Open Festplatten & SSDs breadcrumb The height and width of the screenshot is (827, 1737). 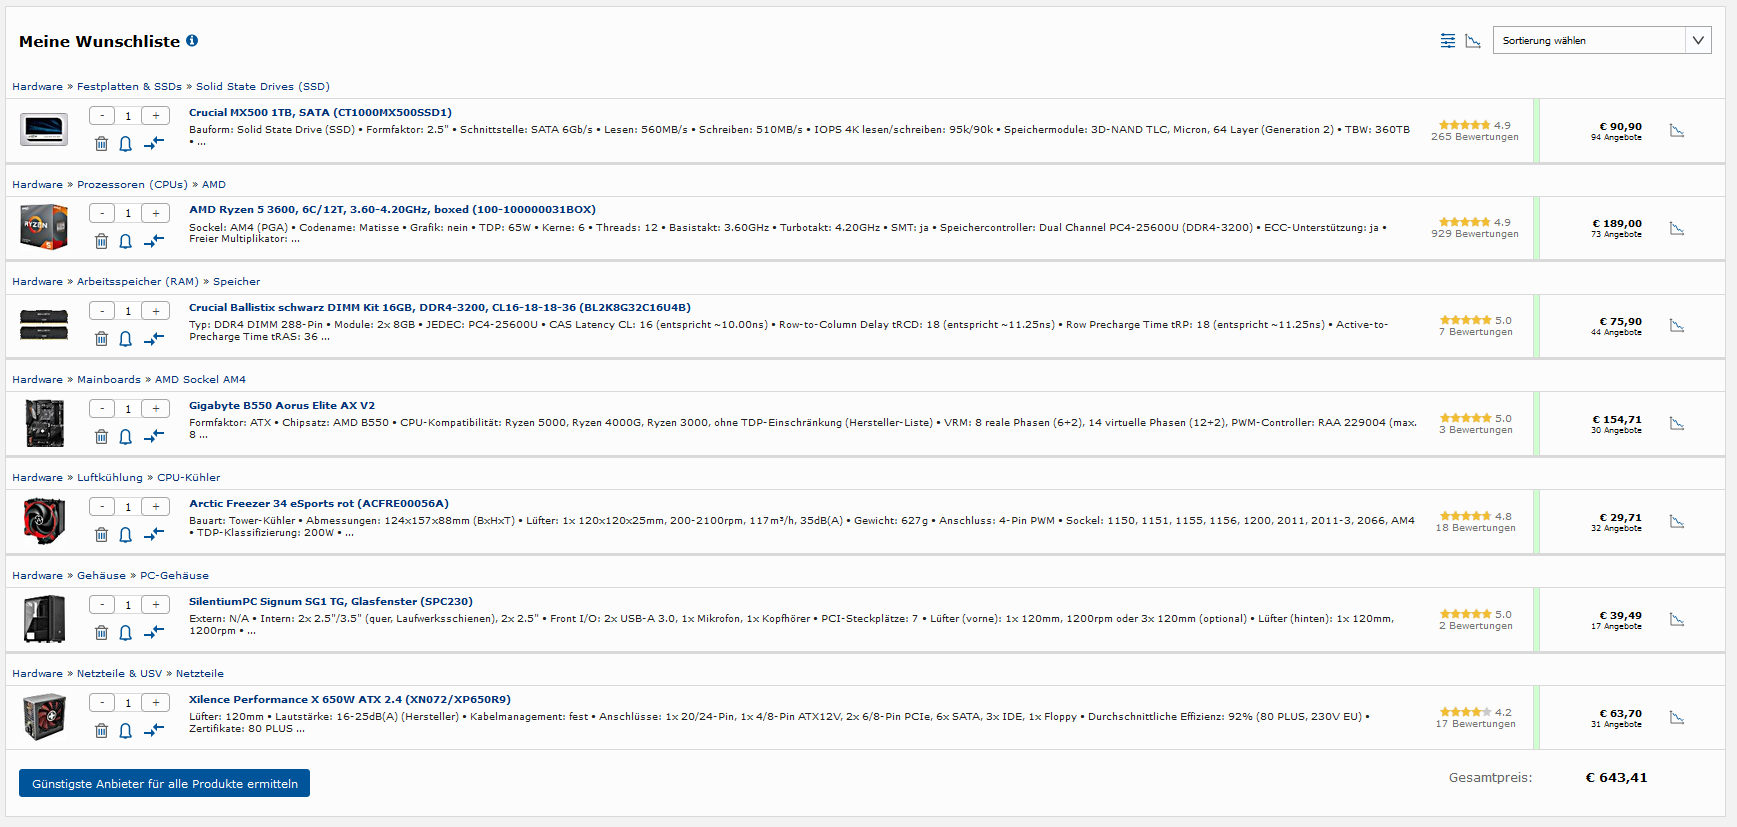pos(129,87)
